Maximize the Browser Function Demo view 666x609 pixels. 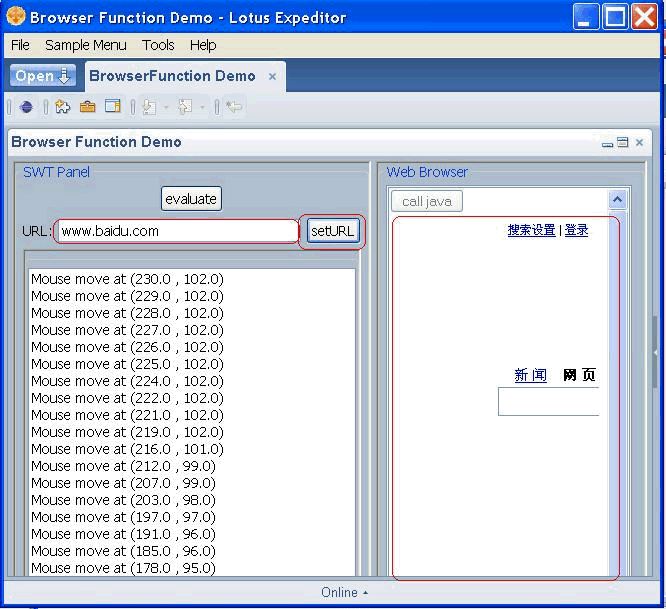click(623, 142)
